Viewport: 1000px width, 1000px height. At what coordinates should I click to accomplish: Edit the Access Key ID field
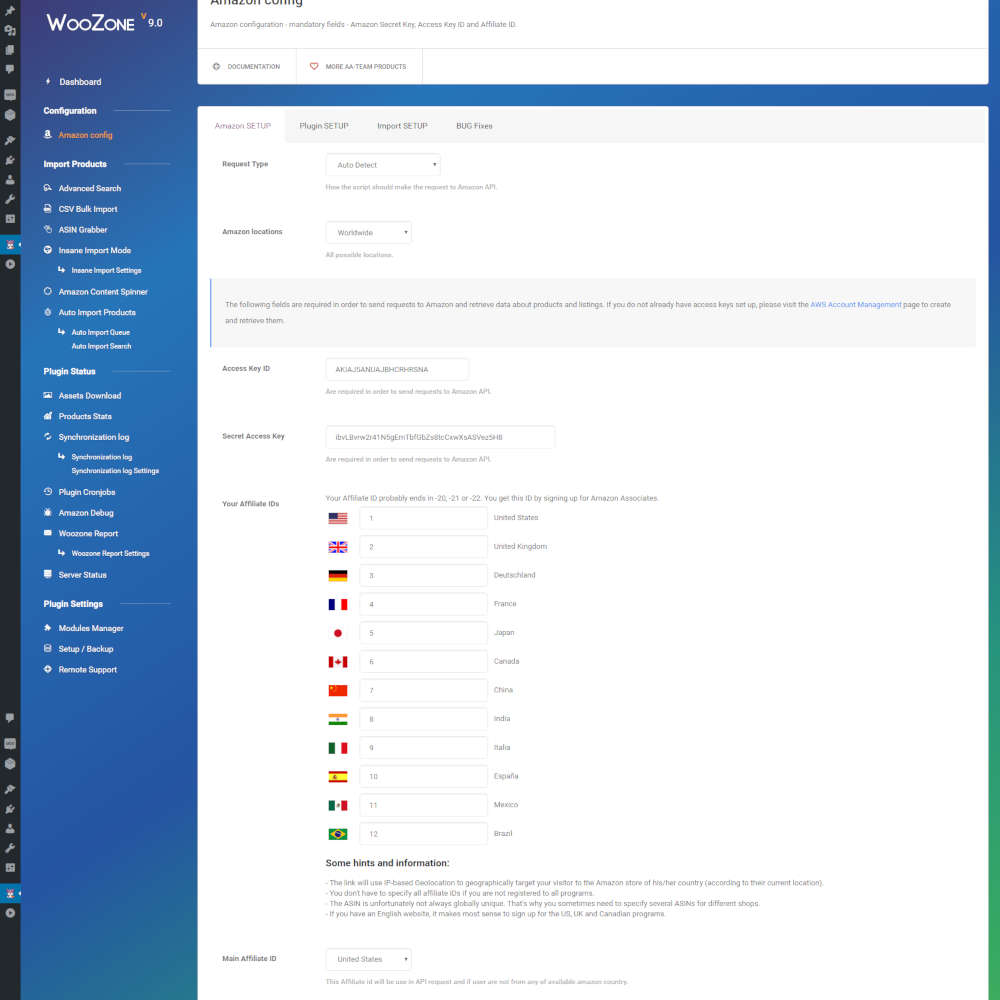(397, 369)
